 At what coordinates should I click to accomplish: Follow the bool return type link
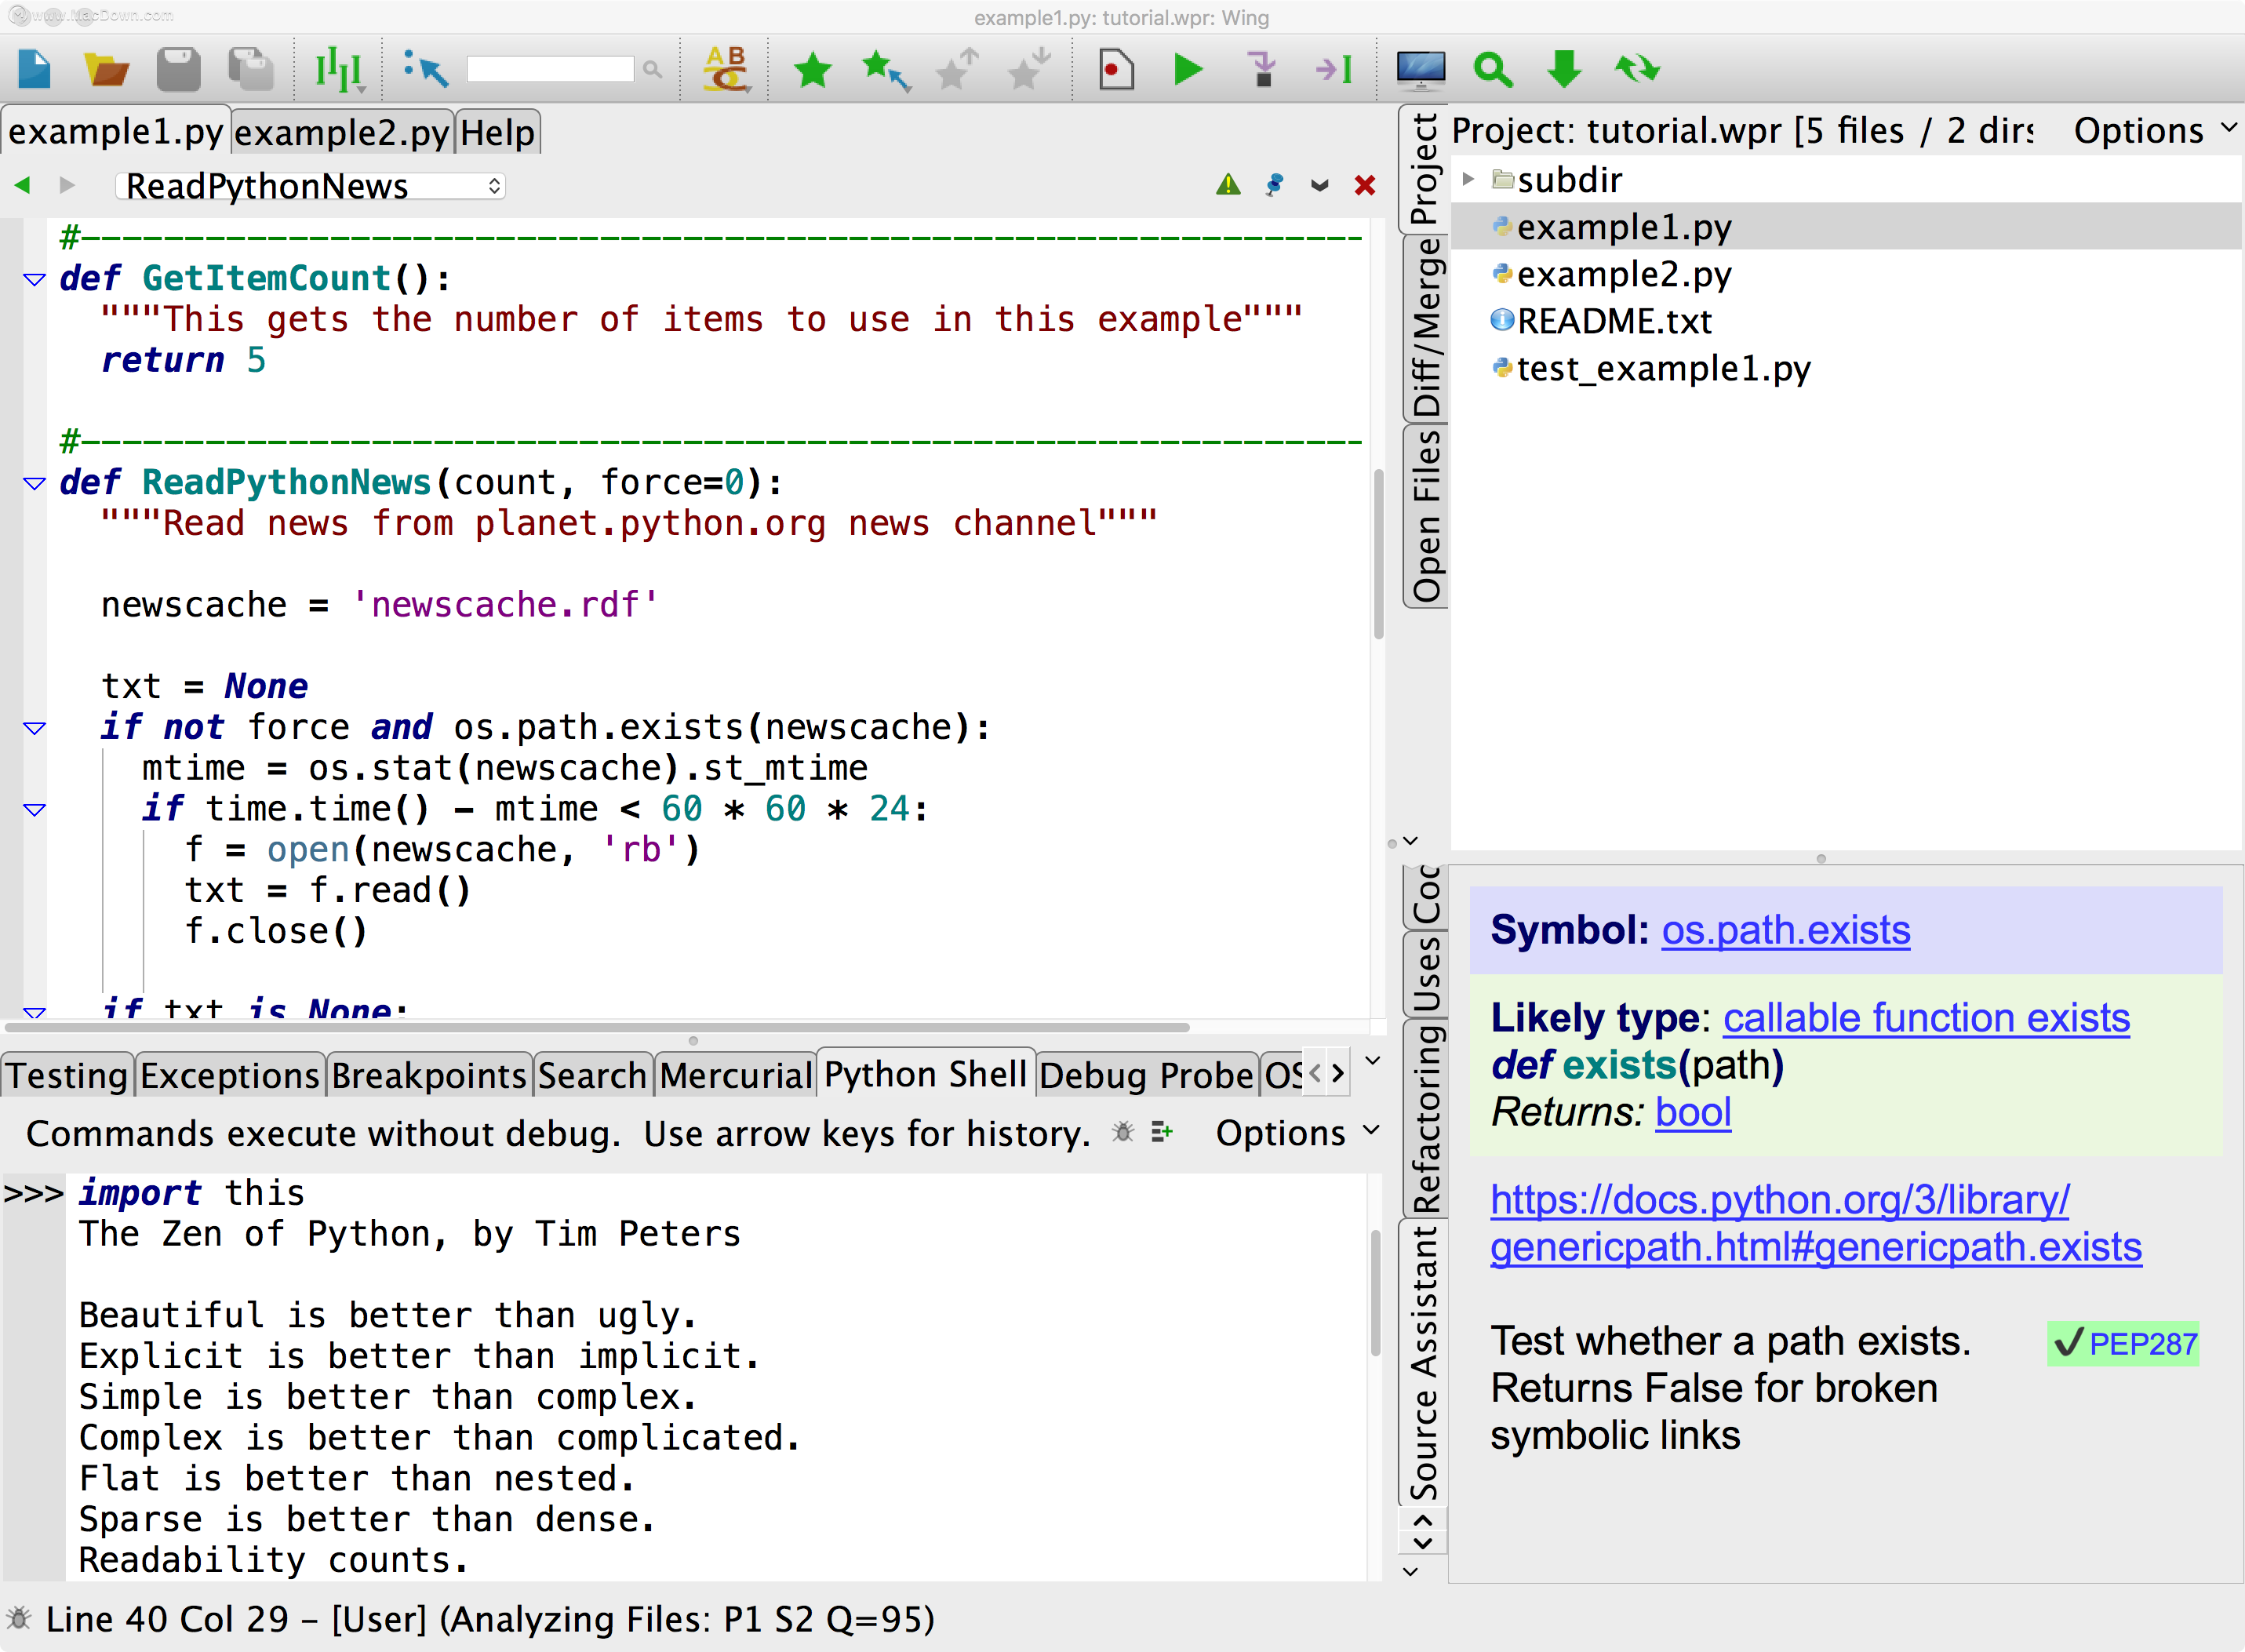coord(1693,1112)
